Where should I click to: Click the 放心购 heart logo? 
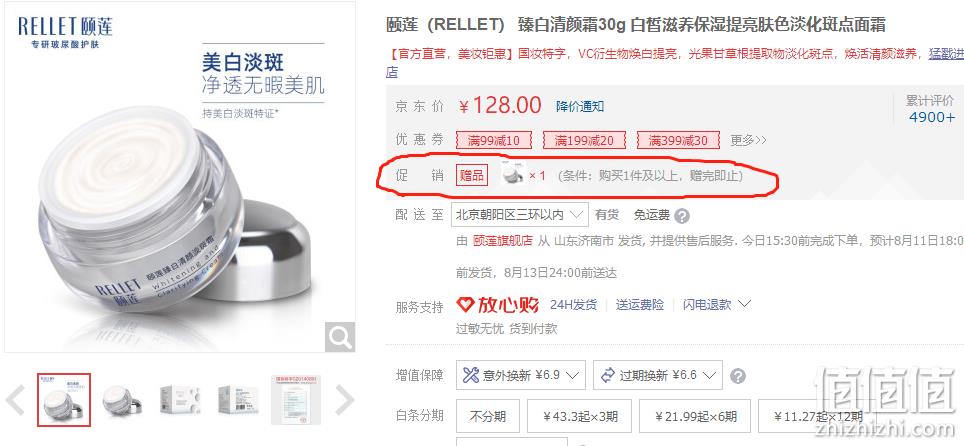tap(465, 305)
